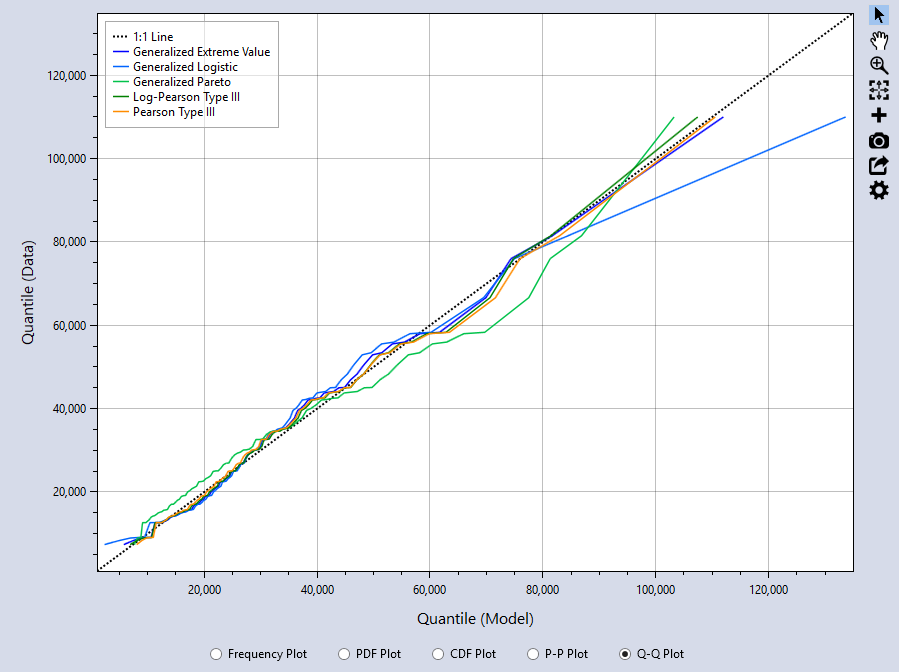Screen dimensions: 899x672
Task: Click the Quantile (Model) axis label
Action: tap(474, 619)
